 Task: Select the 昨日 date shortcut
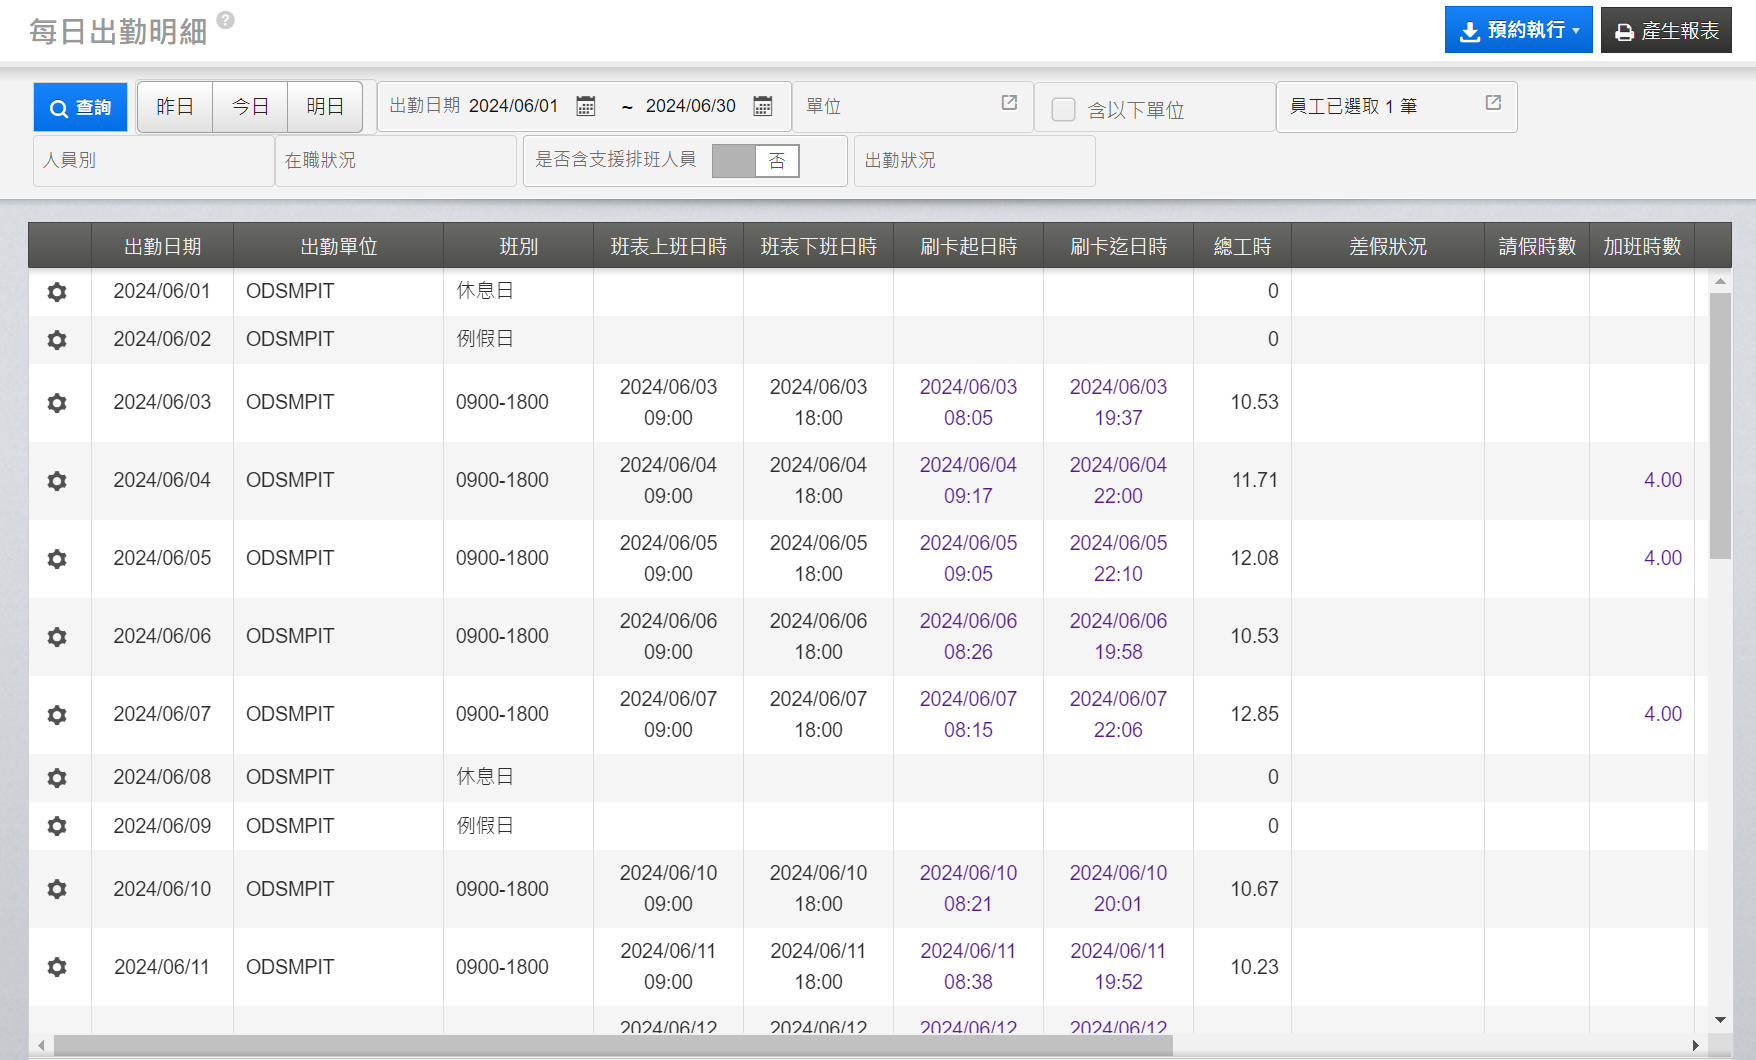click(x=175, y=107)
